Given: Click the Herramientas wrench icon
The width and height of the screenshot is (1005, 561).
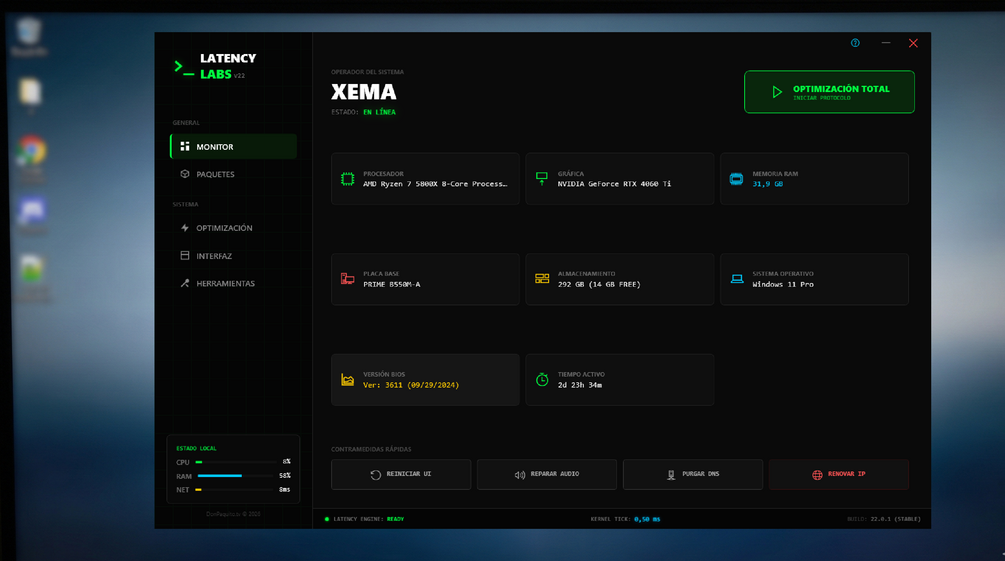Looking at the screenshot, I should [185, 283].
